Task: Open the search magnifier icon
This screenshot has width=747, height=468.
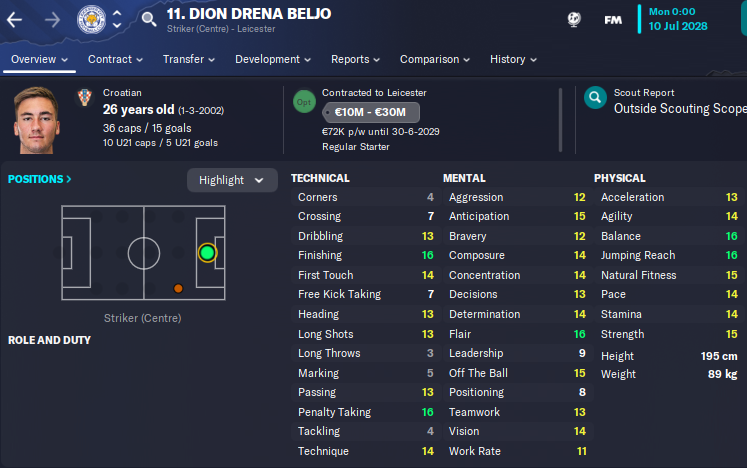Action: pos(149,19)
